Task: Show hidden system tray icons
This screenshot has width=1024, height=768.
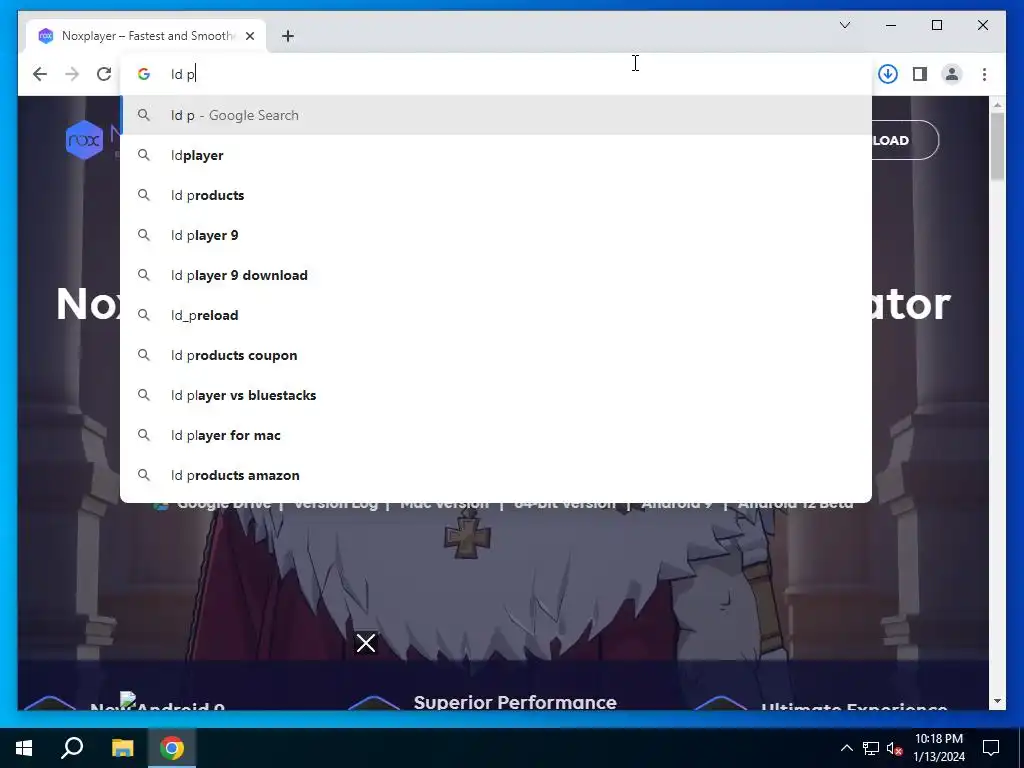Action: point(846,748)
